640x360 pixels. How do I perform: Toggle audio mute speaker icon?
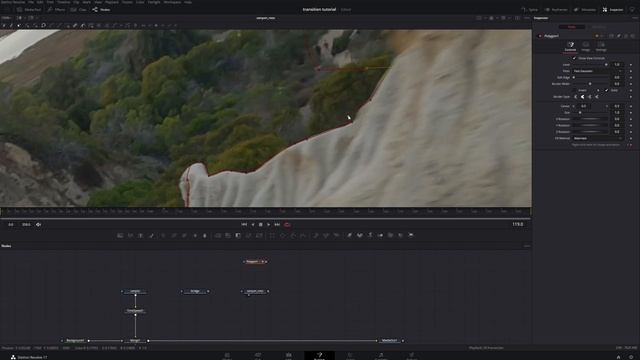pos(38,224)
